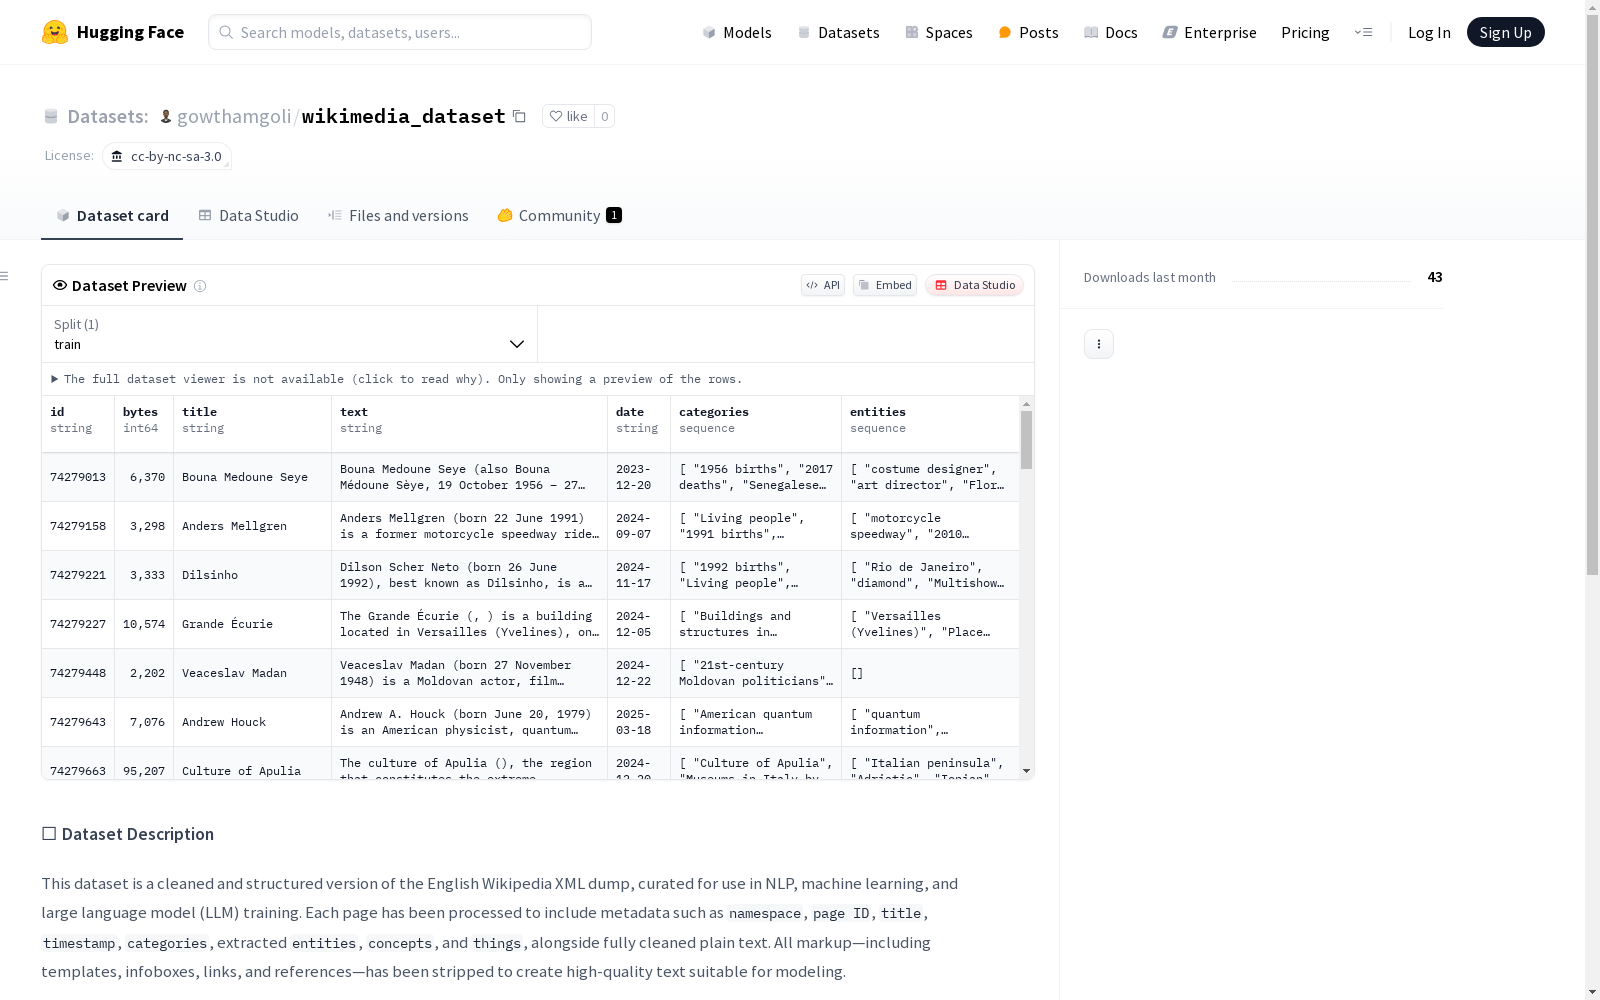
Task: Copy dataset name with the copy icon
Action: [519, 116]
